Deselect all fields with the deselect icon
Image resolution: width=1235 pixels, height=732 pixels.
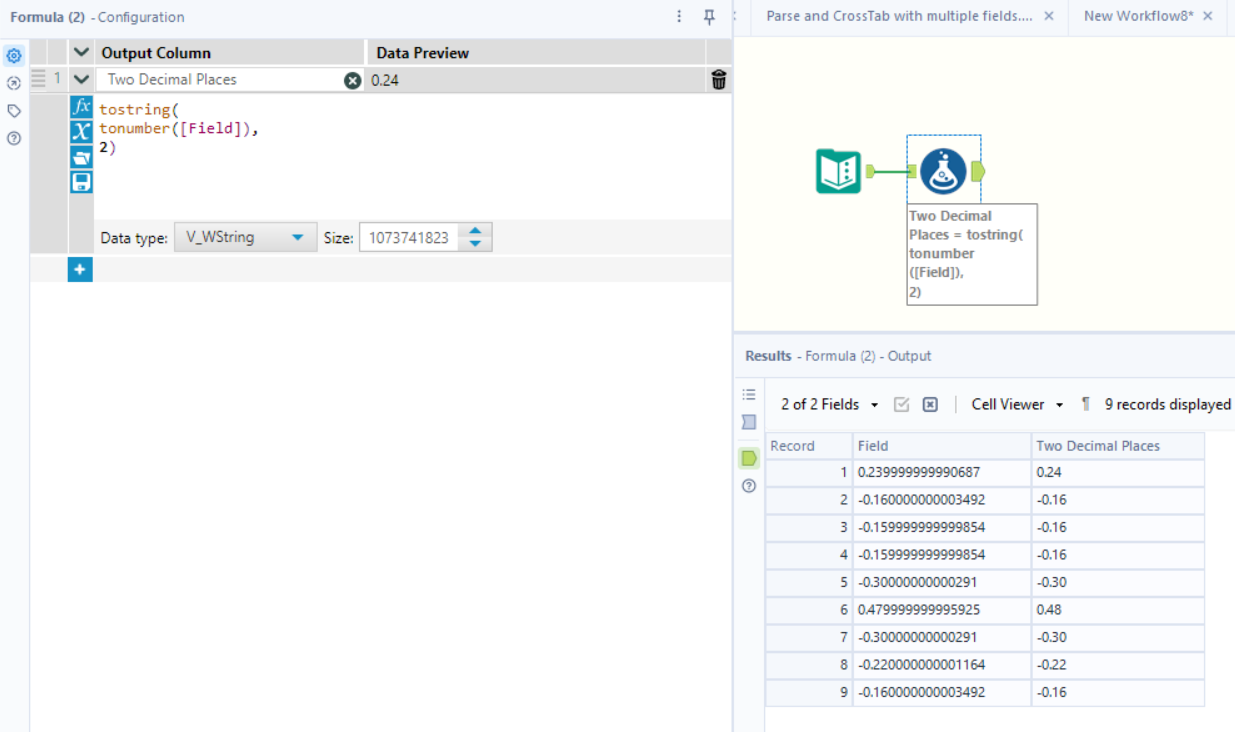coord(930,404)
